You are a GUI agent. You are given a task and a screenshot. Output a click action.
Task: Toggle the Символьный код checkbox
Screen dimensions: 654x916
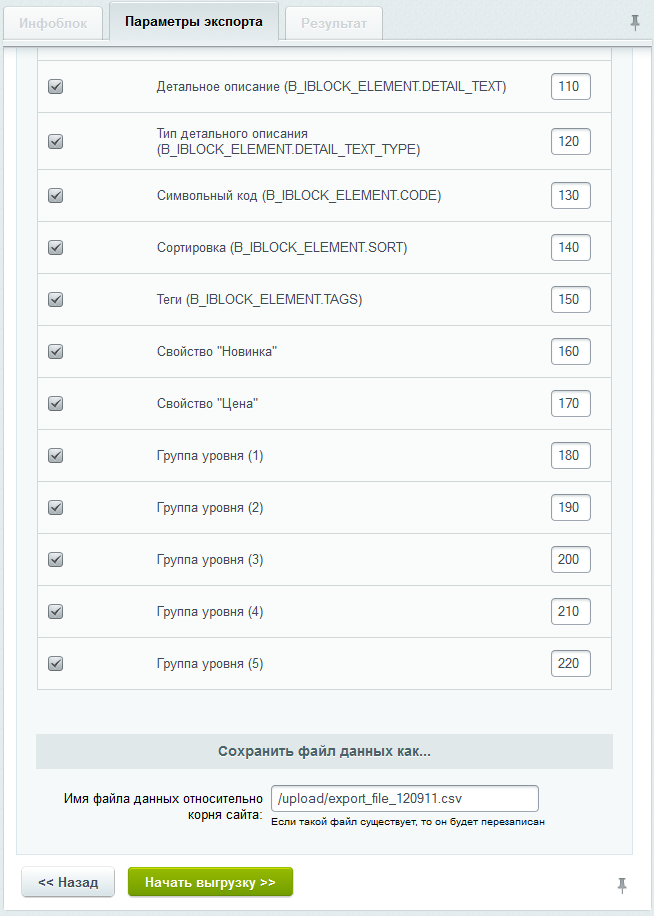[x=56, y=195]
